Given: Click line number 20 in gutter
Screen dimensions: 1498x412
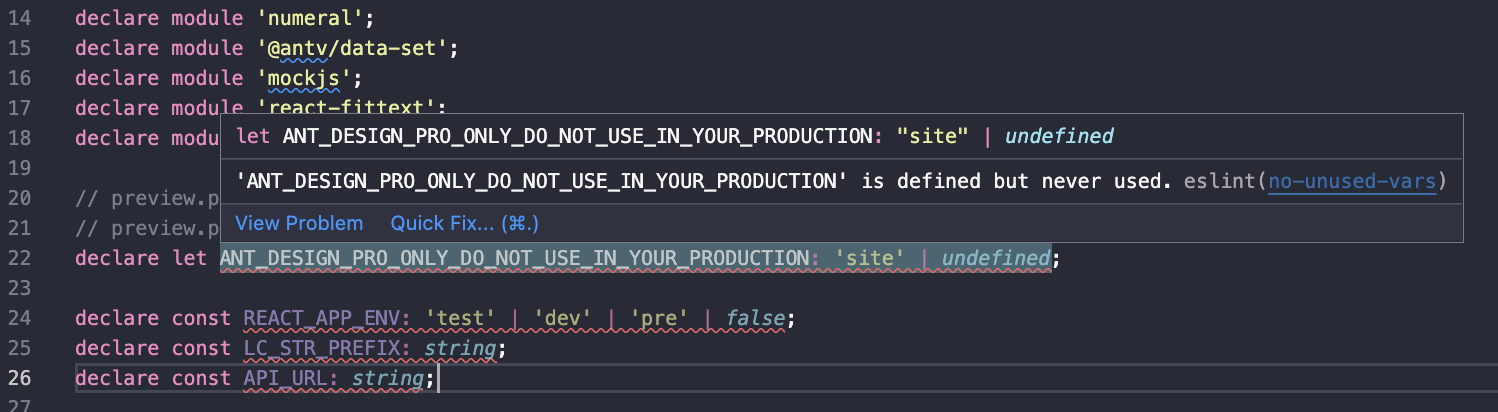Looking at the screenshot, I should [19, 198].
